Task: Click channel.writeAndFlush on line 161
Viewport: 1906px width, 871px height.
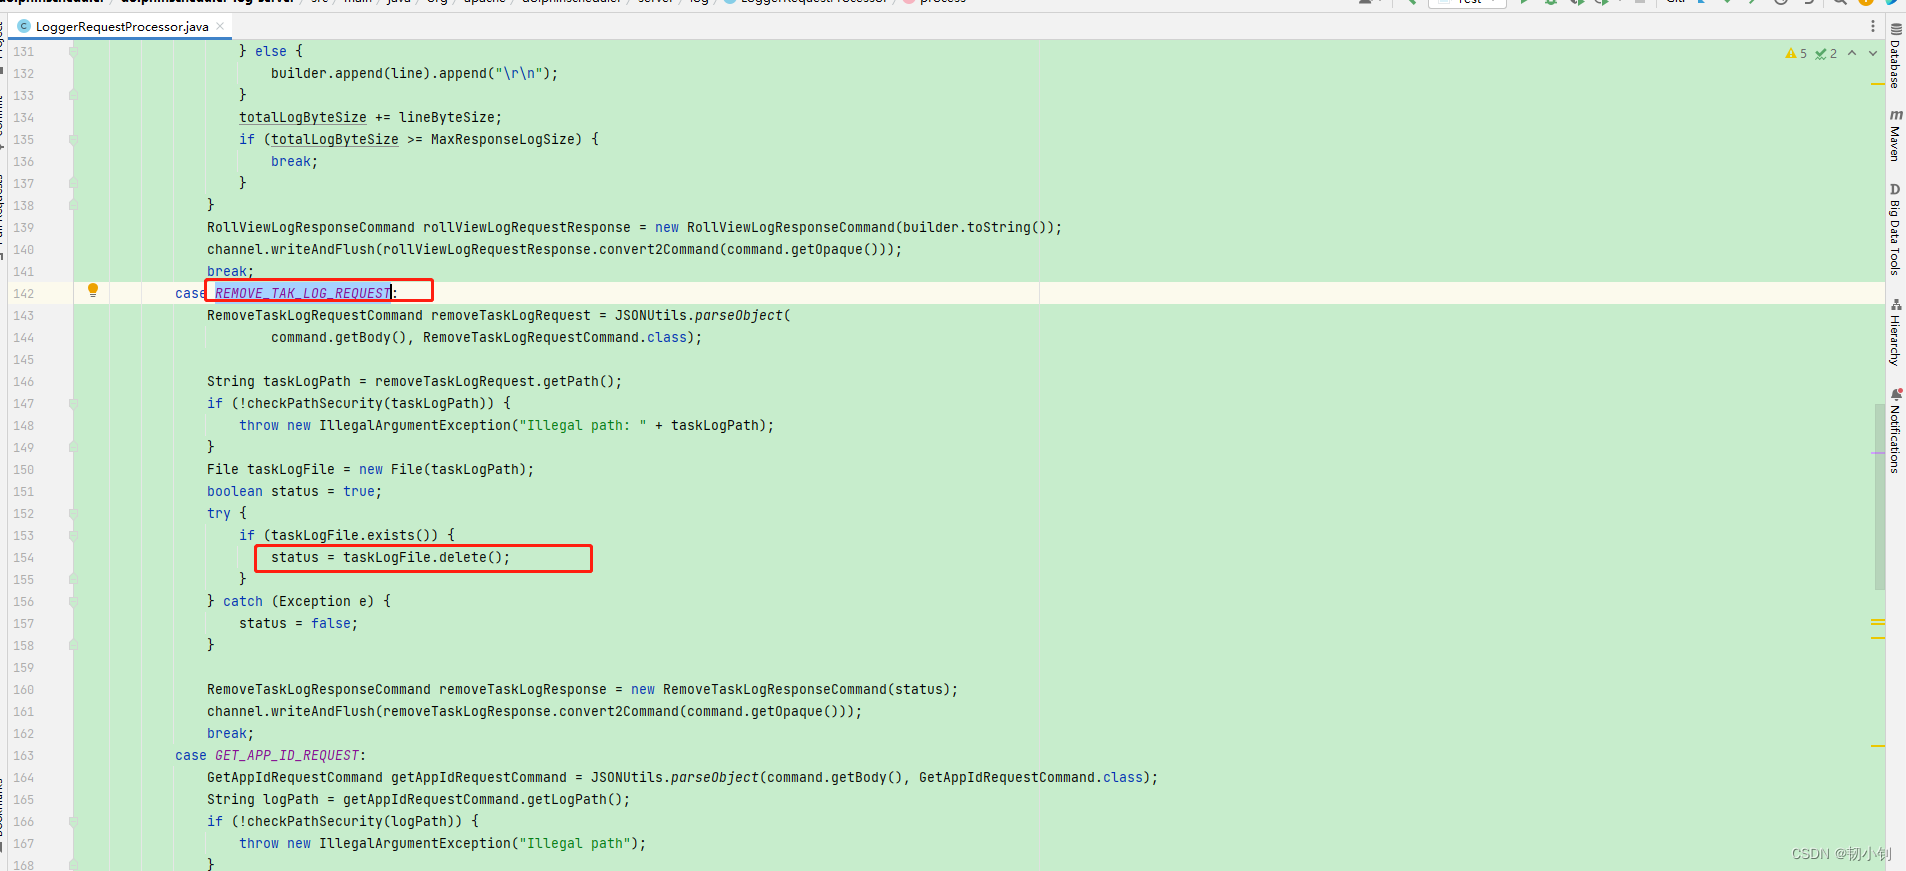Action: tap(290, 711)
